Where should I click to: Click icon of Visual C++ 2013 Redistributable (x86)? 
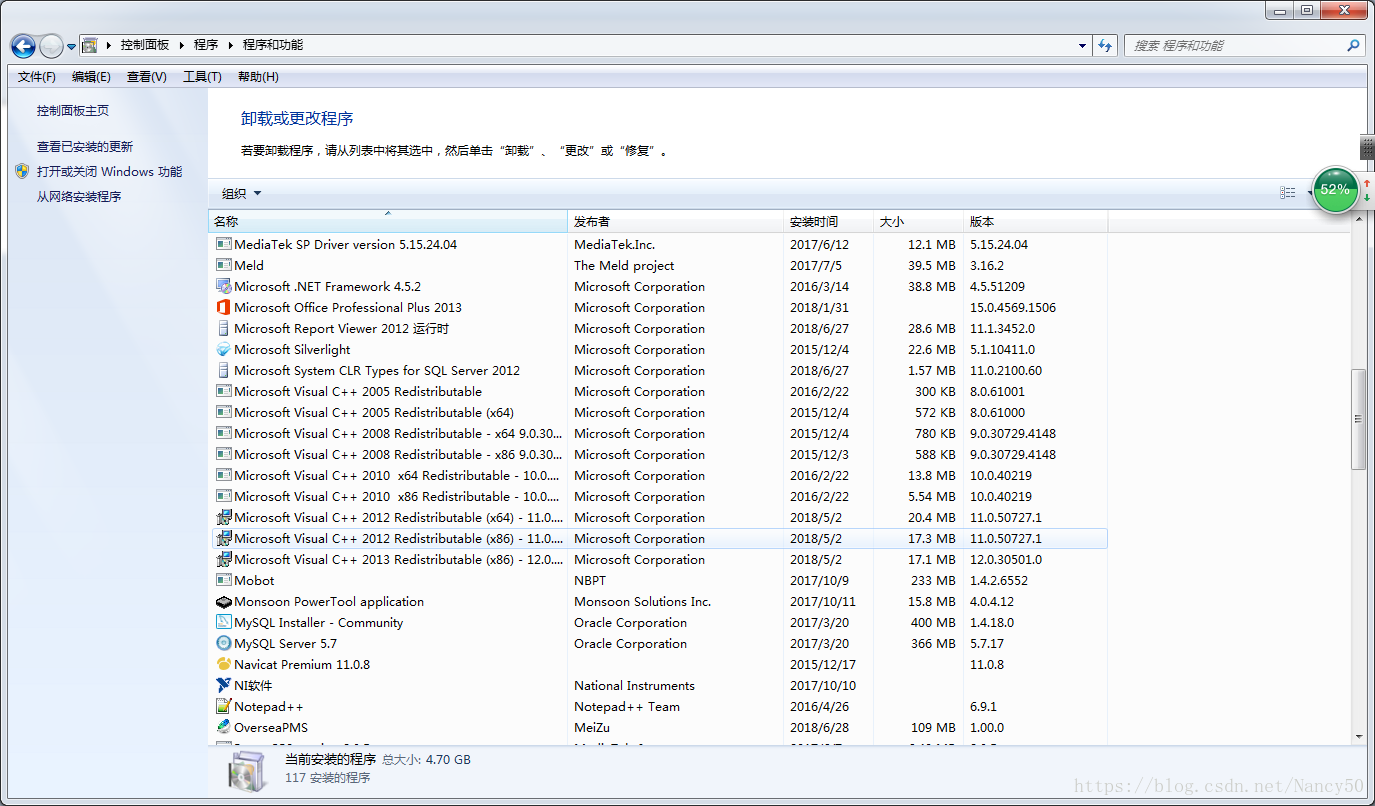click(224, 559)
